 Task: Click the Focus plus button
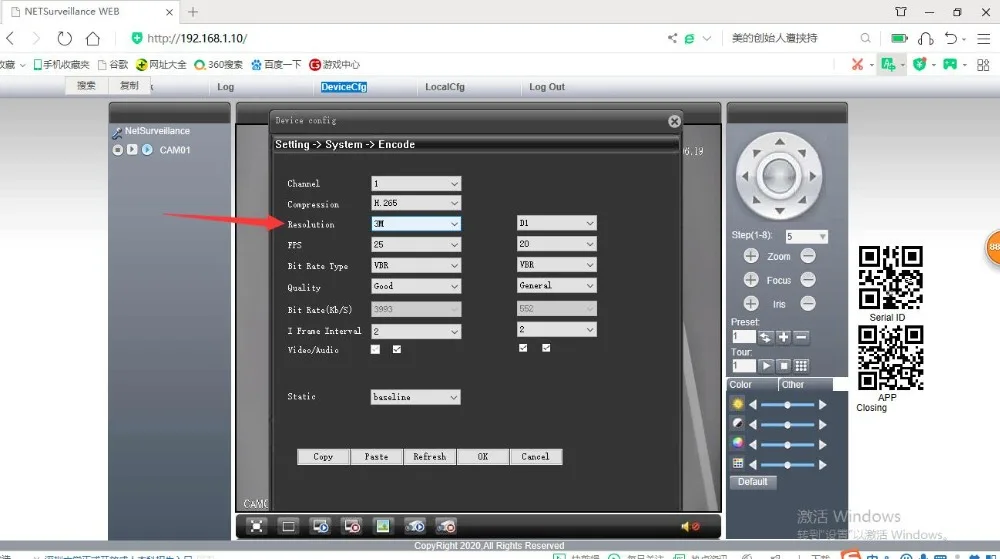coord(751,280)
